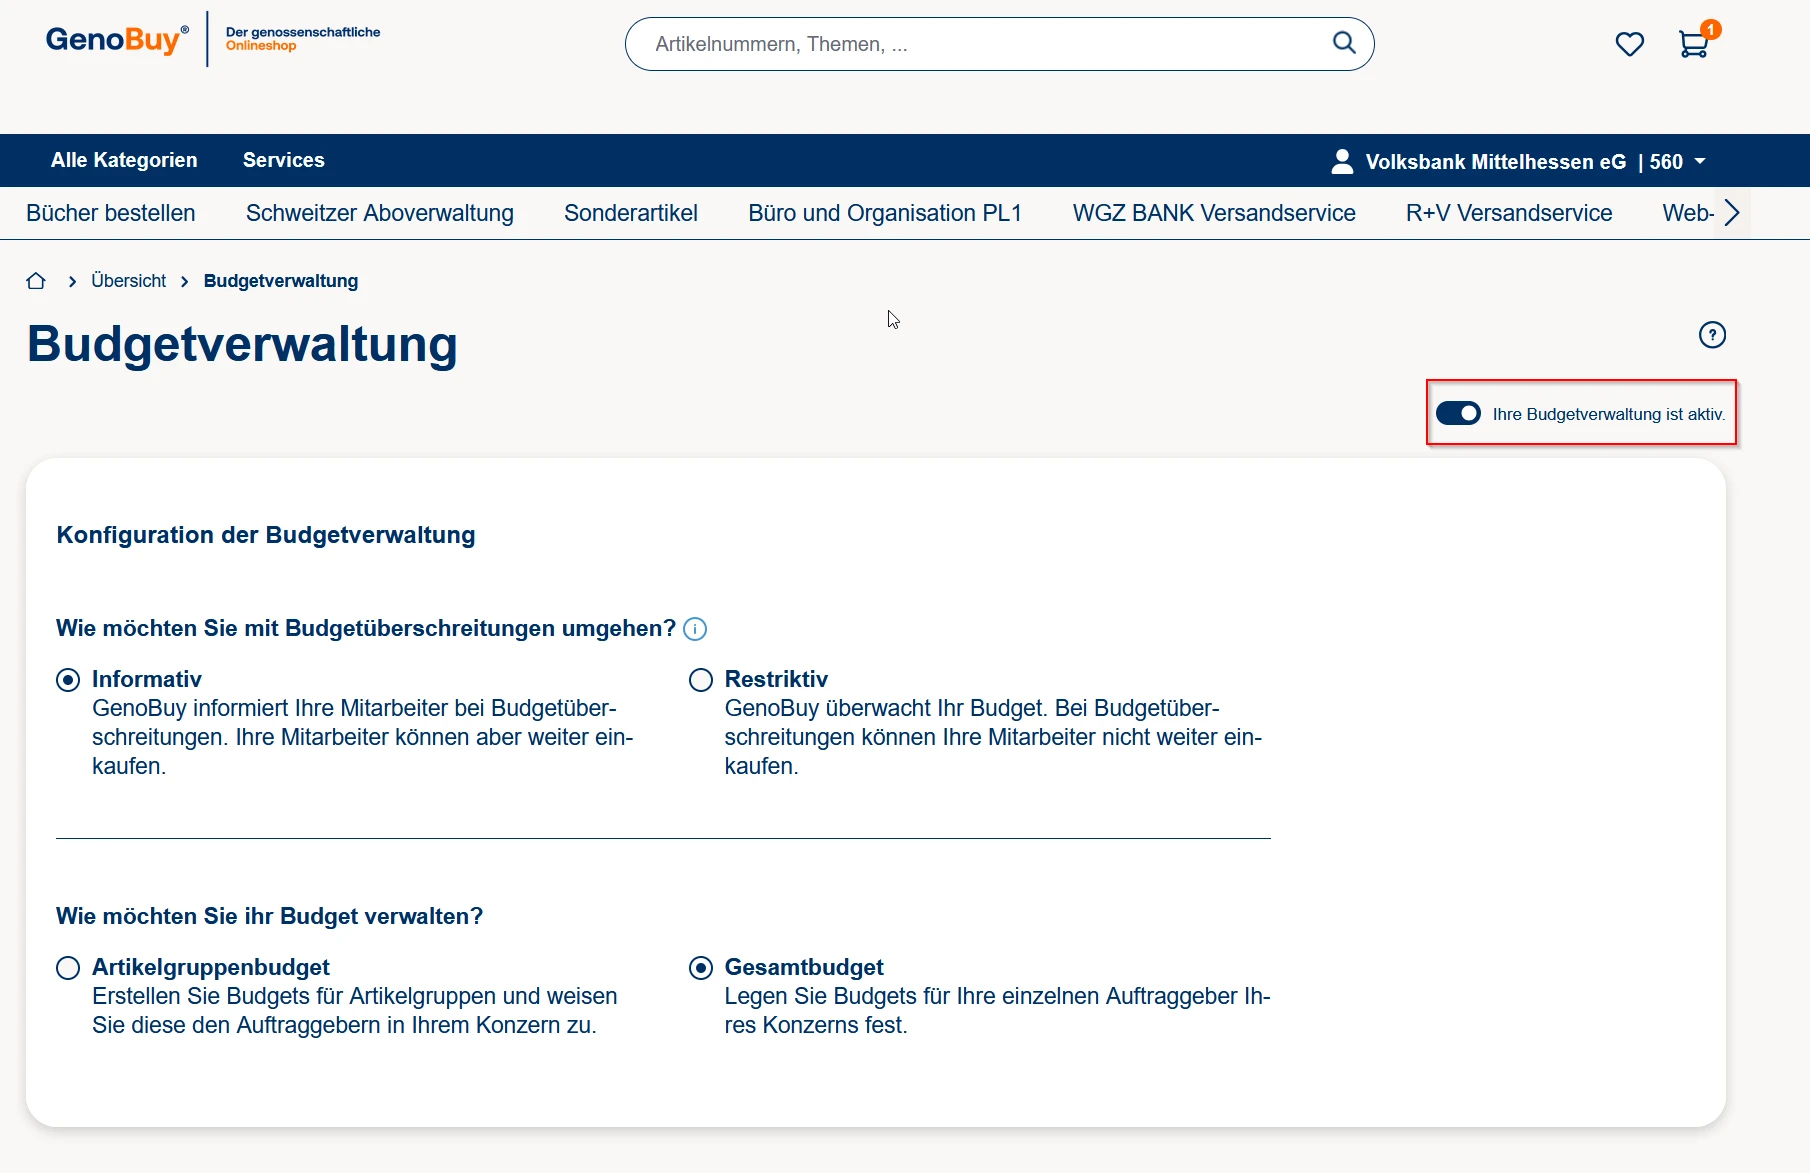
Task: Open the wishlist heart icon
Action: tap(1629, 44)
